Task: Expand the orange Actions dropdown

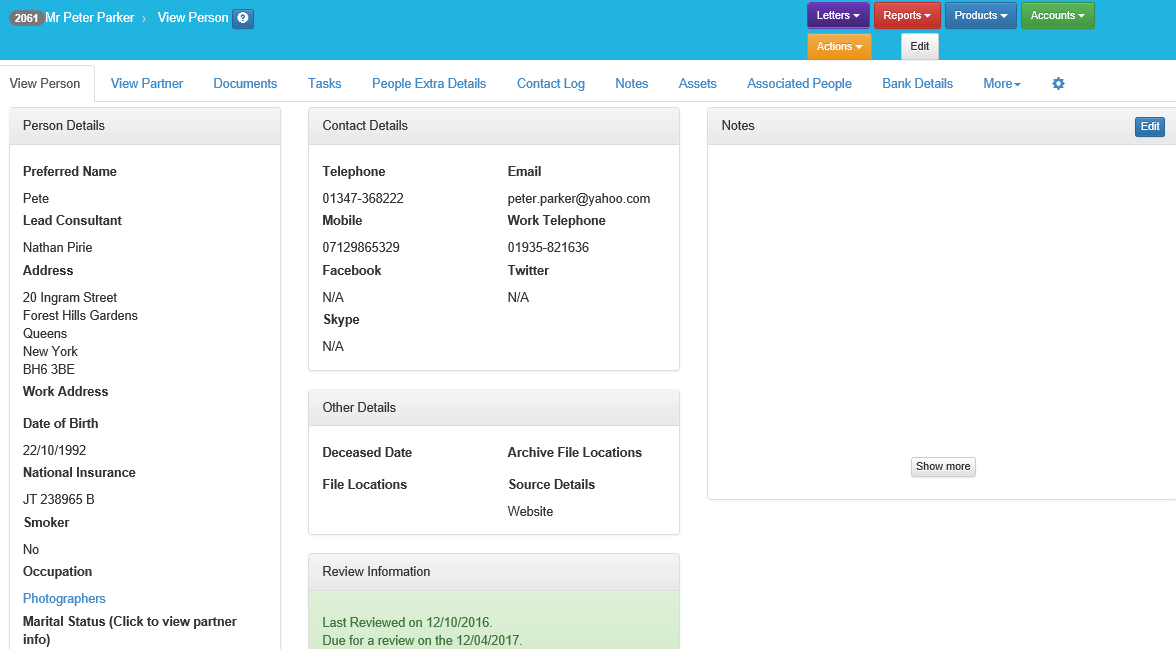Action: 839,47
